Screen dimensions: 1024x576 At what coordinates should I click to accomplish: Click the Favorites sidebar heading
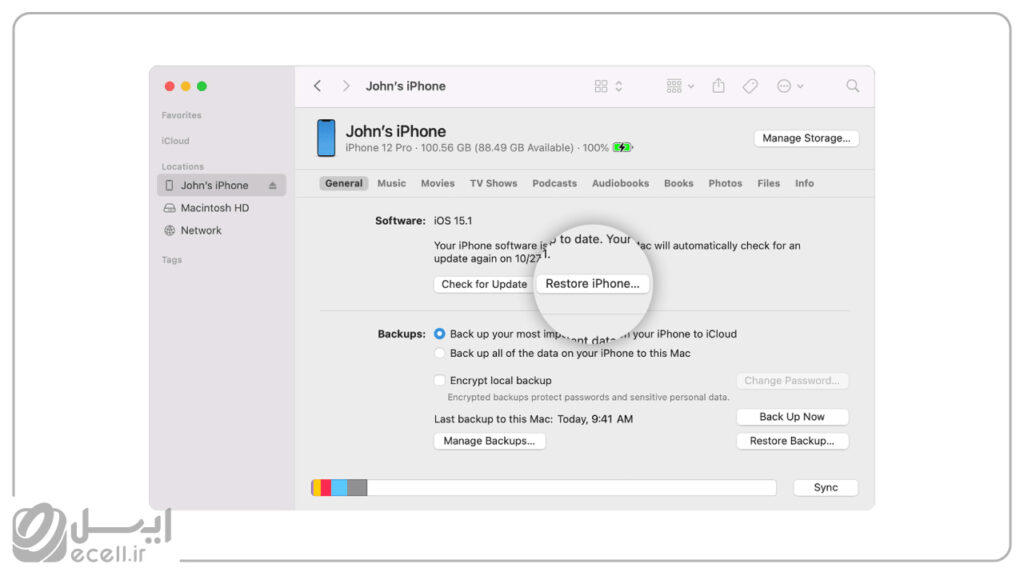[x=182, y=115]
